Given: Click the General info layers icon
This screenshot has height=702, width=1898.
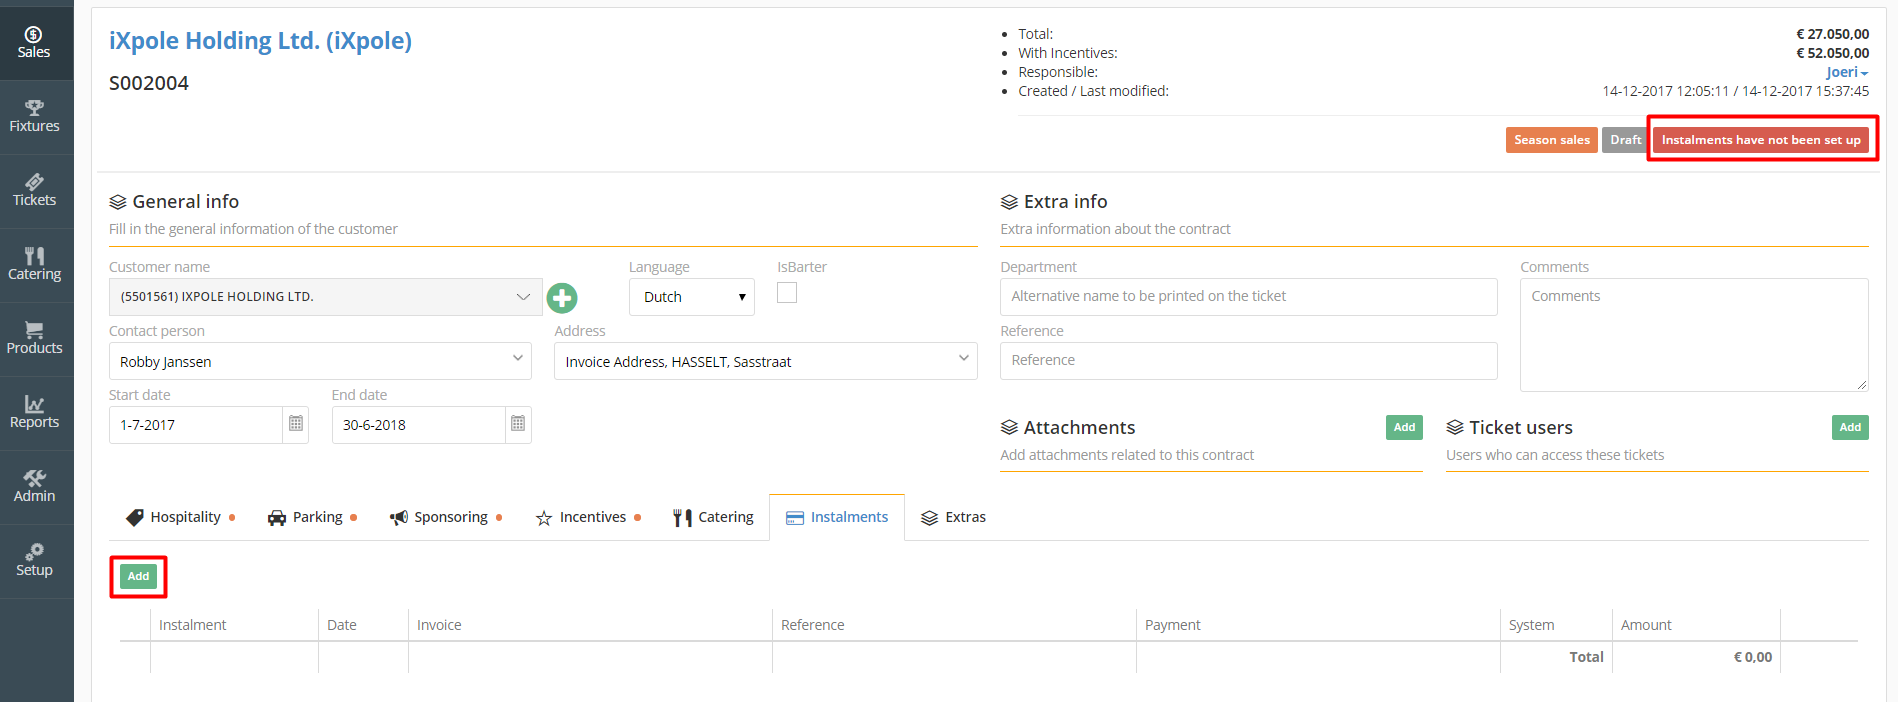Looking at the screenshot, I should pyautogui.click(x=118, y=202).
